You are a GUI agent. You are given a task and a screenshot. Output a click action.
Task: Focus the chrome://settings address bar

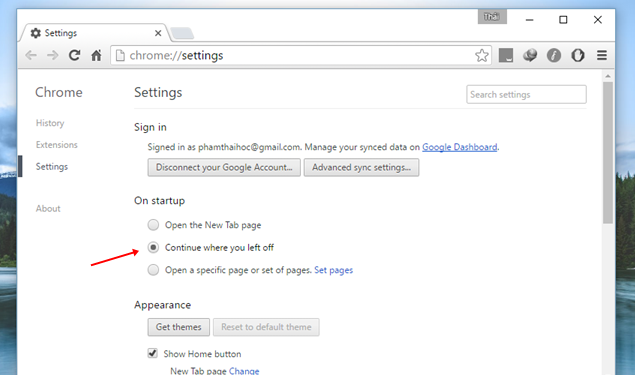coord(300,55)
